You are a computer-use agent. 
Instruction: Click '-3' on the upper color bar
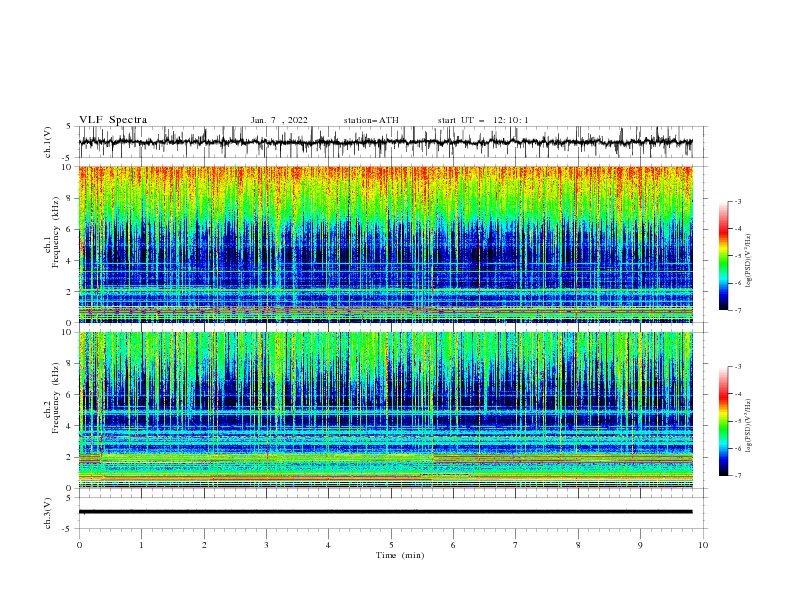coord(737,201)
